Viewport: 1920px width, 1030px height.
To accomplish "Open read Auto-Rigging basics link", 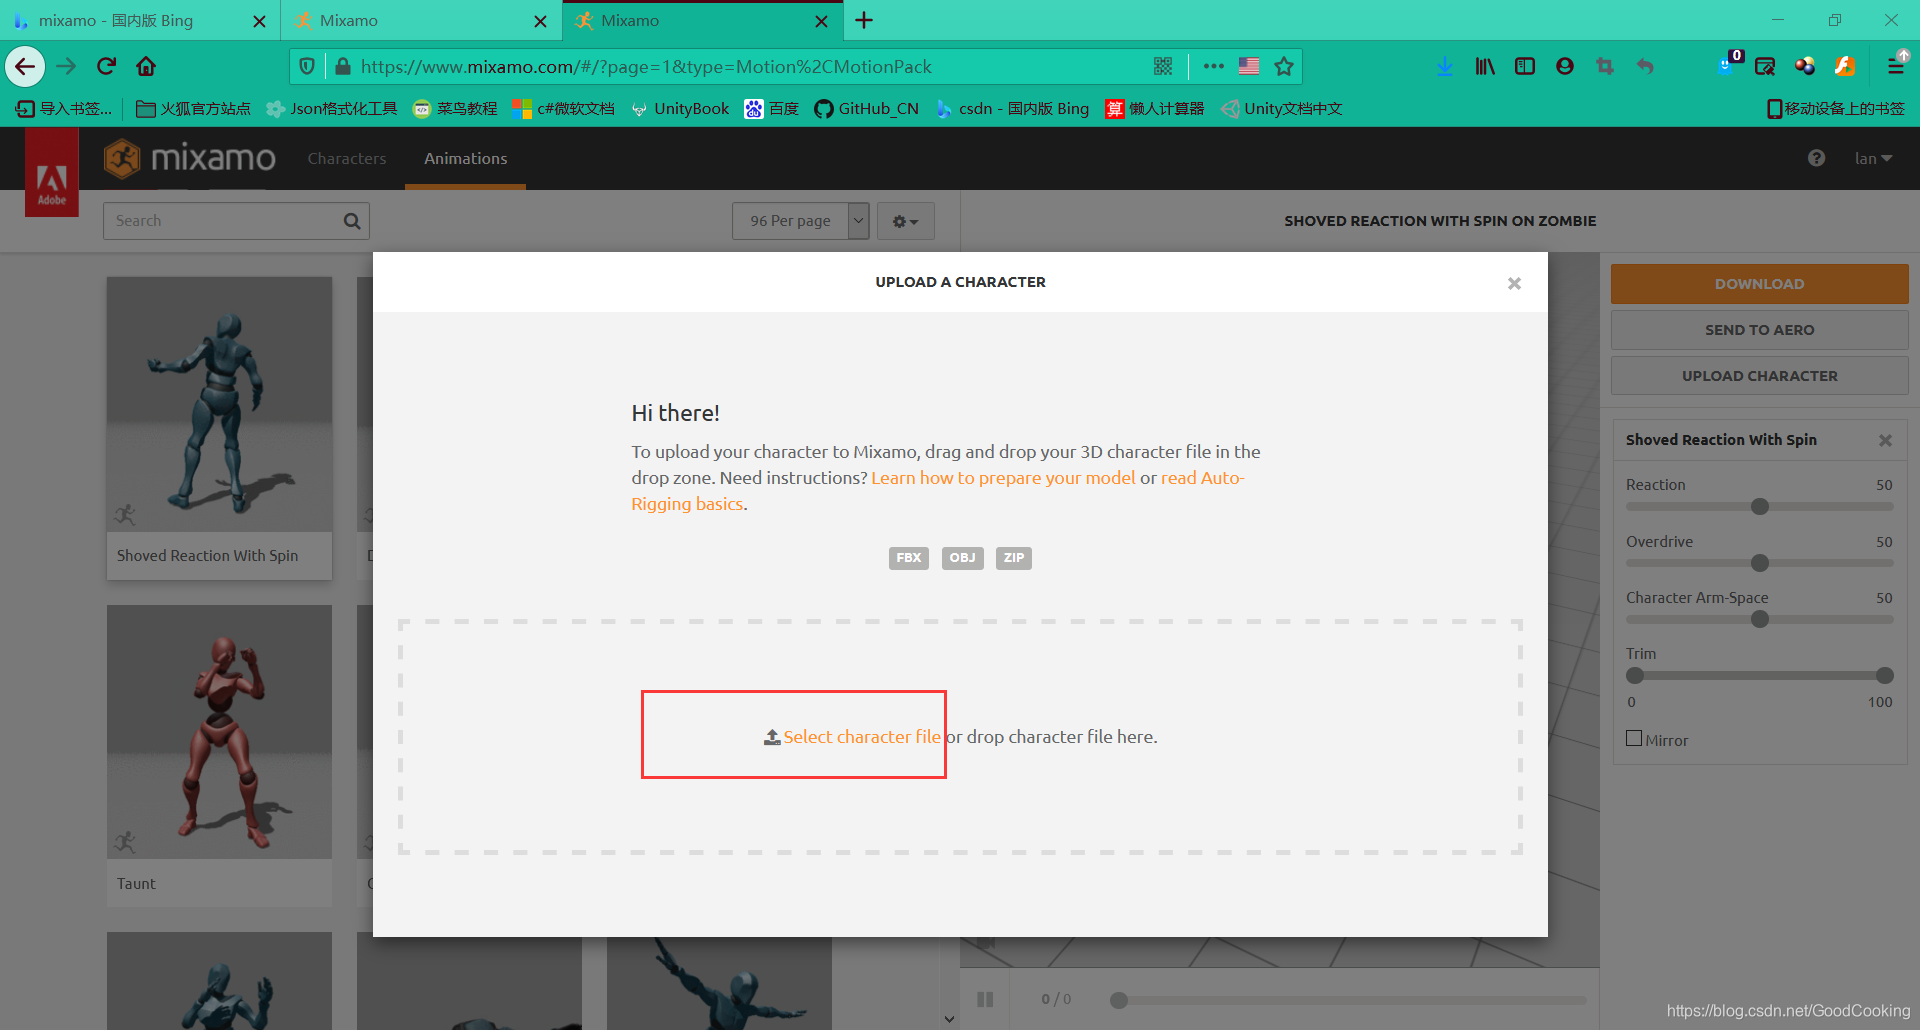I will point(1203,478).
